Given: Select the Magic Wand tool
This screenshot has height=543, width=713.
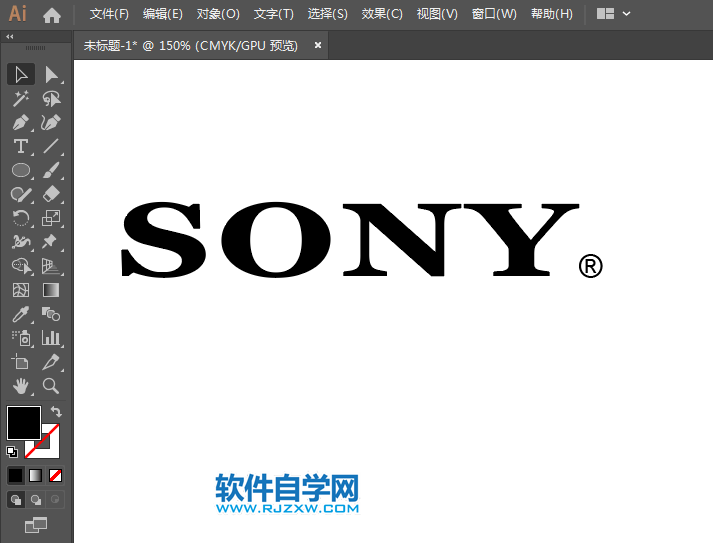Looking at the screenshot, I should (21, 99).
